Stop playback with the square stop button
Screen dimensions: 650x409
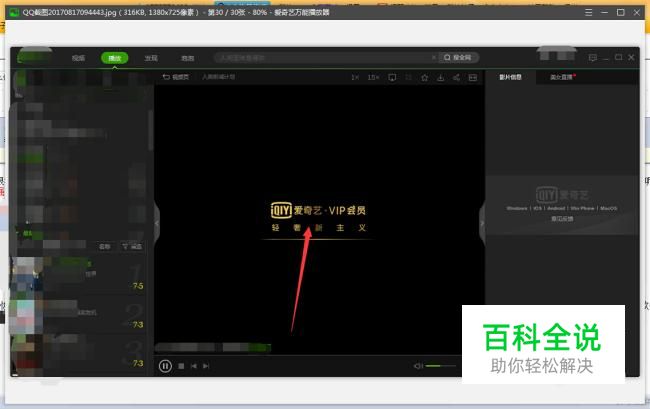181,366
